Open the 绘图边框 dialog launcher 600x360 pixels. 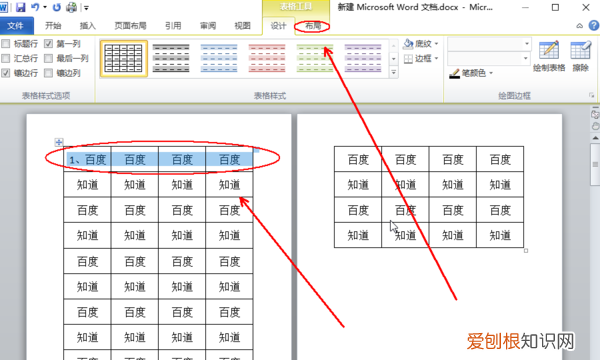pyautogui.click(x=592, y=95)
